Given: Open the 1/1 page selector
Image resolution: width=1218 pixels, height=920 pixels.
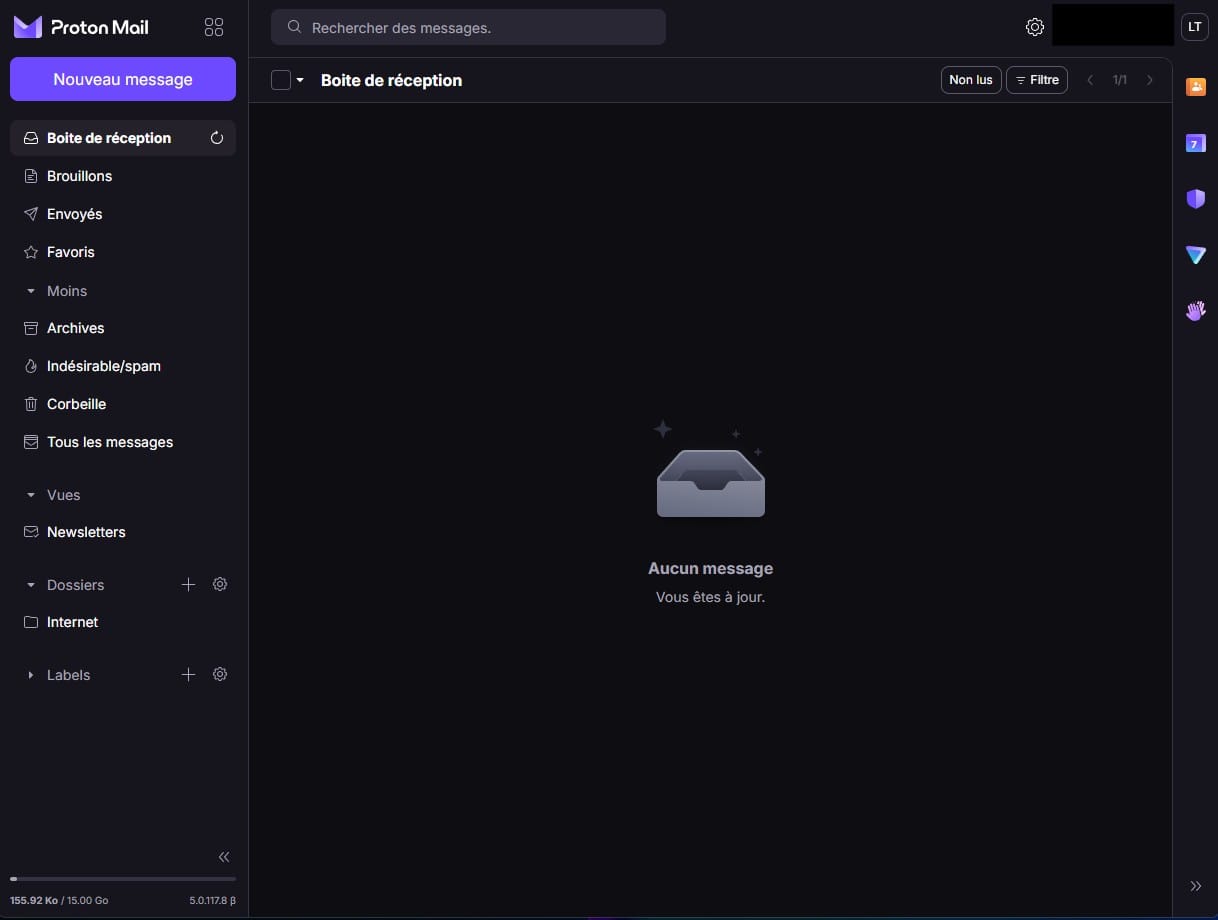Looking at the screenshot, I should [x=1120, y=80].
